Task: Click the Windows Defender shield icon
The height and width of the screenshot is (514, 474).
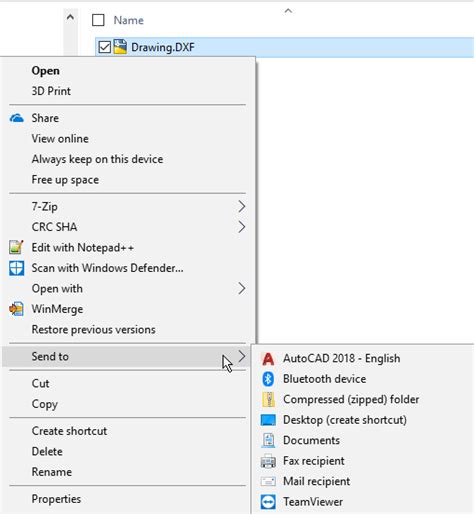Action: 16,268
